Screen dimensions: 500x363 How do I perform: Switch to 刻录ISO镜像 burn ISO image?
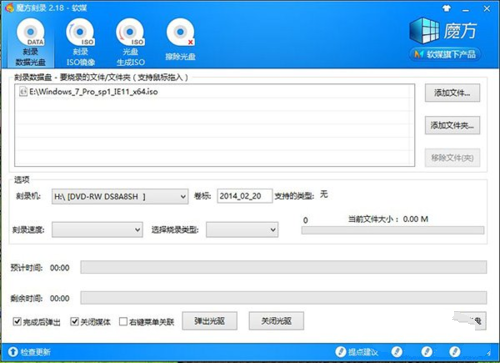pyautogui.click(x=80, y=42)
